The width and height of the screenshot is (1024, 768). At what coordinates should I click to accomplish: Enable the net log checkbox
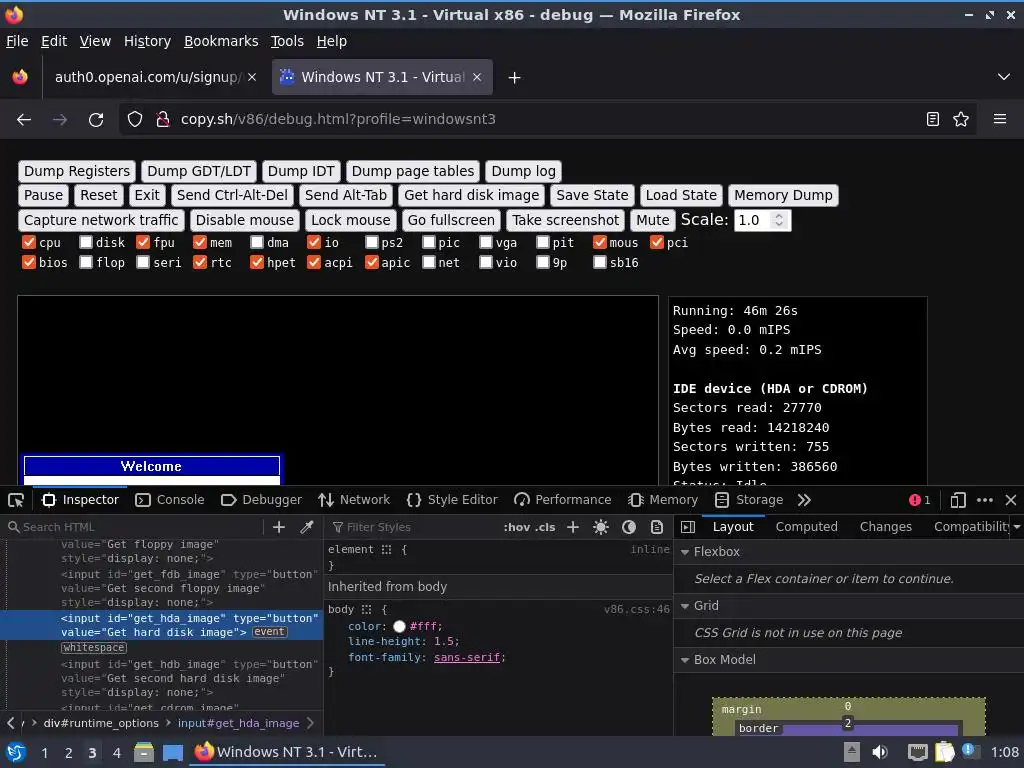[428, 263]
